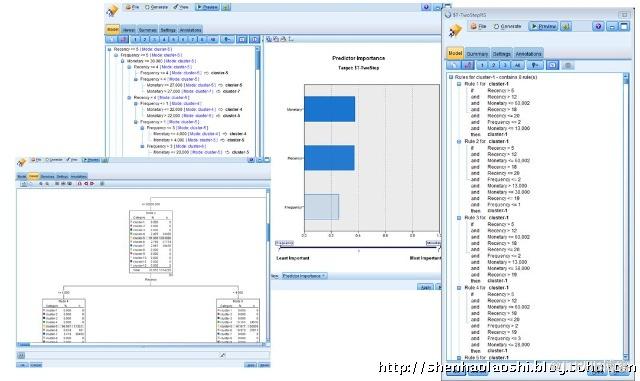Image resolution: width=640 pixels, height=381 pixels.
Task: Open Annotations tab in top tree-model window
Action: coord(190,30)
